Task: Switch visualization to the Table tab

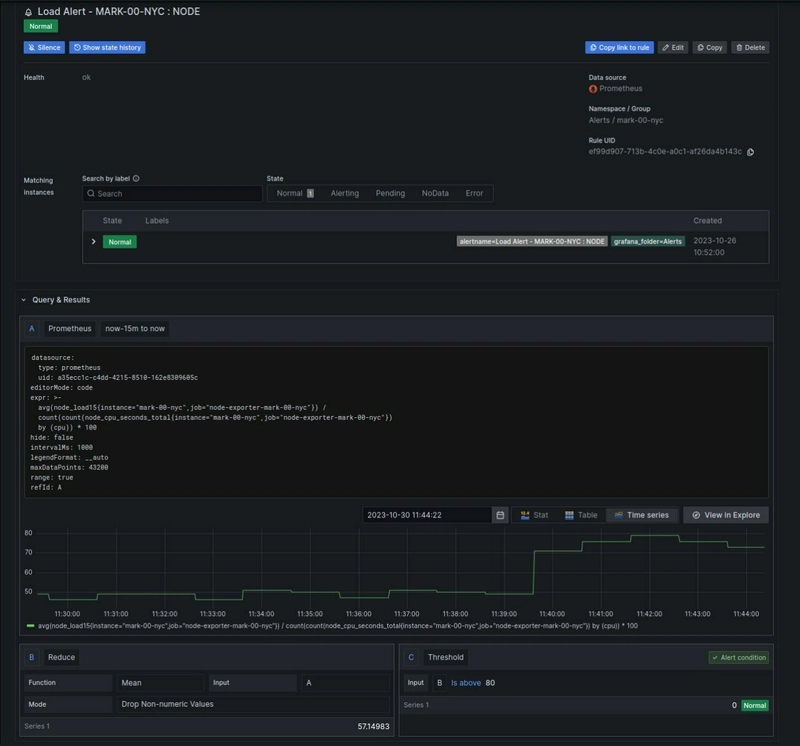Action: point(581,515)
